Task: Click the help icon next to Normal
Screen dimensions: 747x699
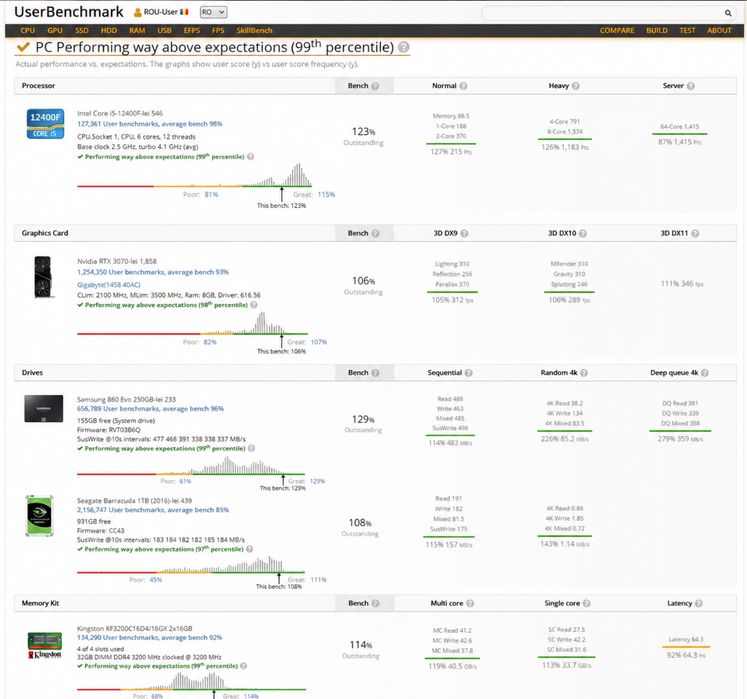Action: (x=463, y=86)
